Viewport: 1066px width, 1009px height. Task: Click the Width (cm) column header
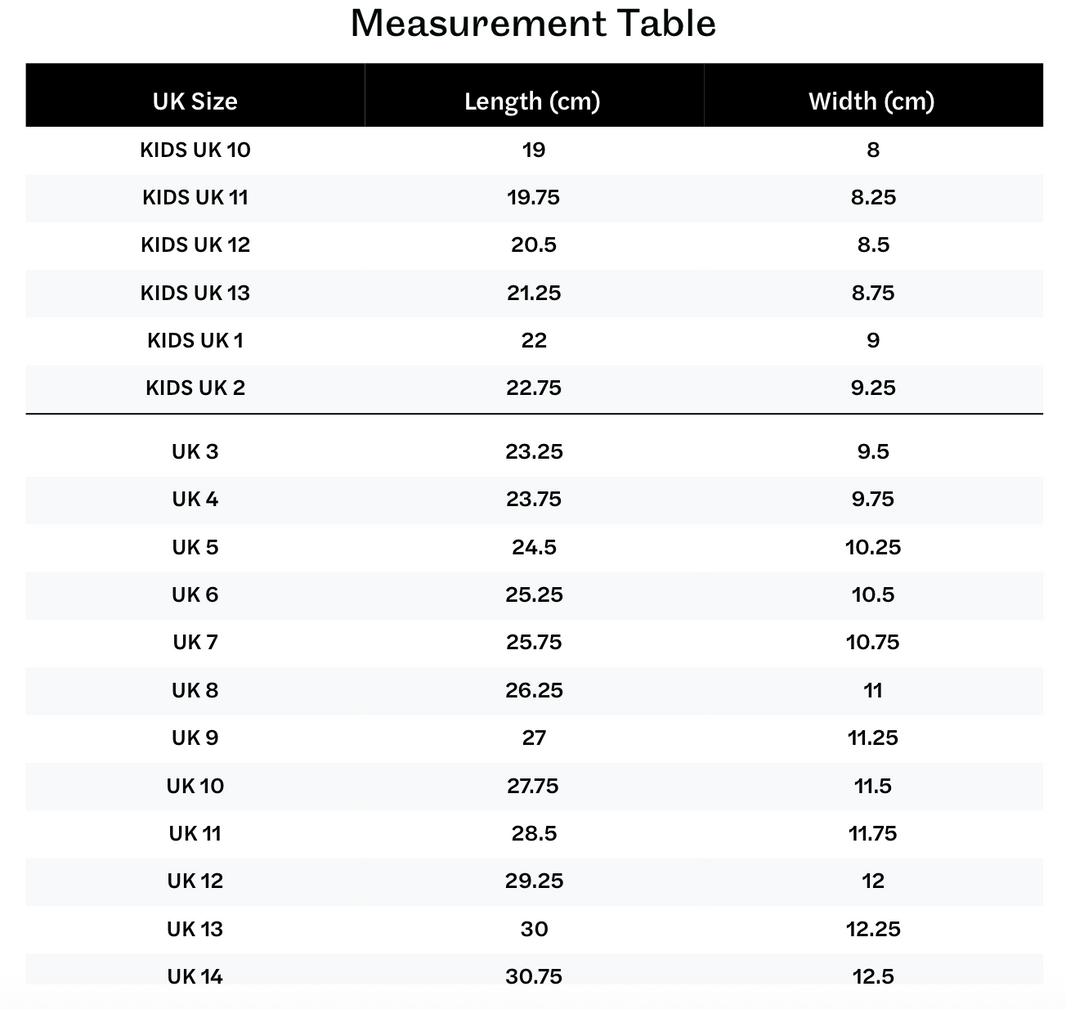point(872,101)
